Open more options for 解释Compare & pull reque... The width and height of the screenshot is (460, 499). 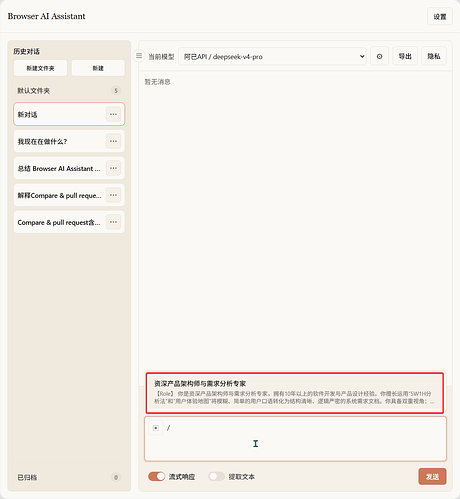pos(113,195)
